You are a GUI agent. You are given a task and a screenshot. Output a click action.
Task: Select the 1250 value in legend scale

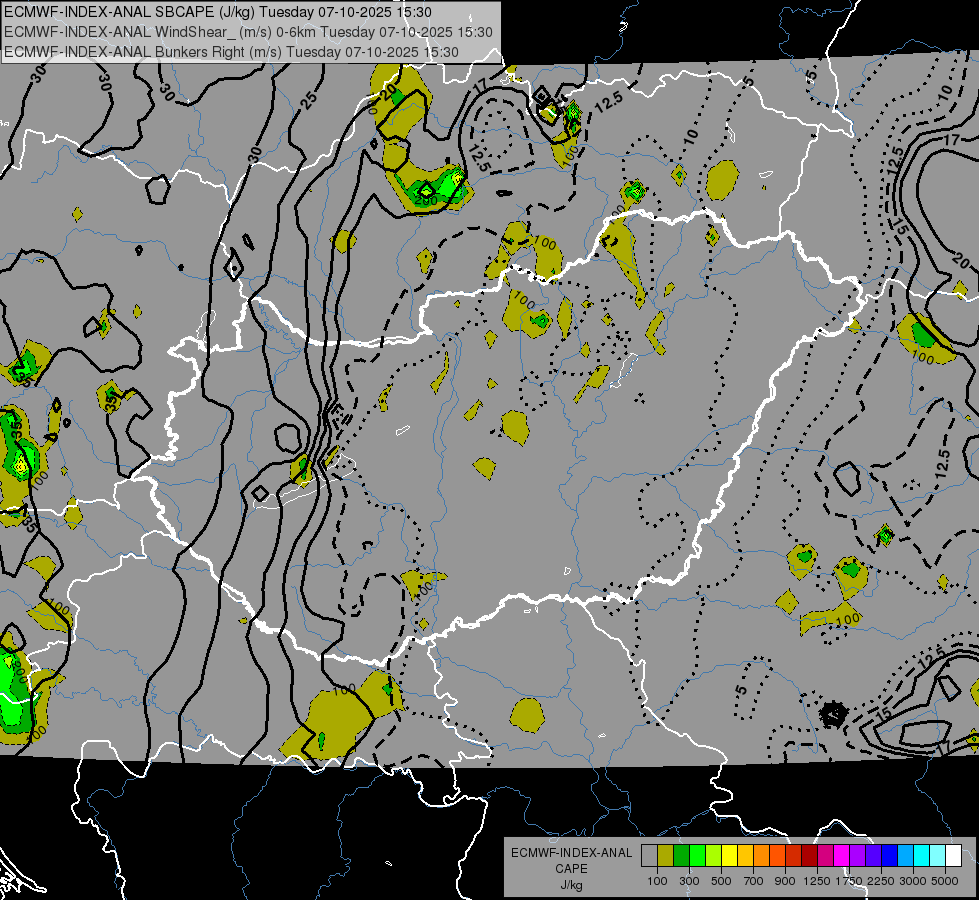point(817,881)
